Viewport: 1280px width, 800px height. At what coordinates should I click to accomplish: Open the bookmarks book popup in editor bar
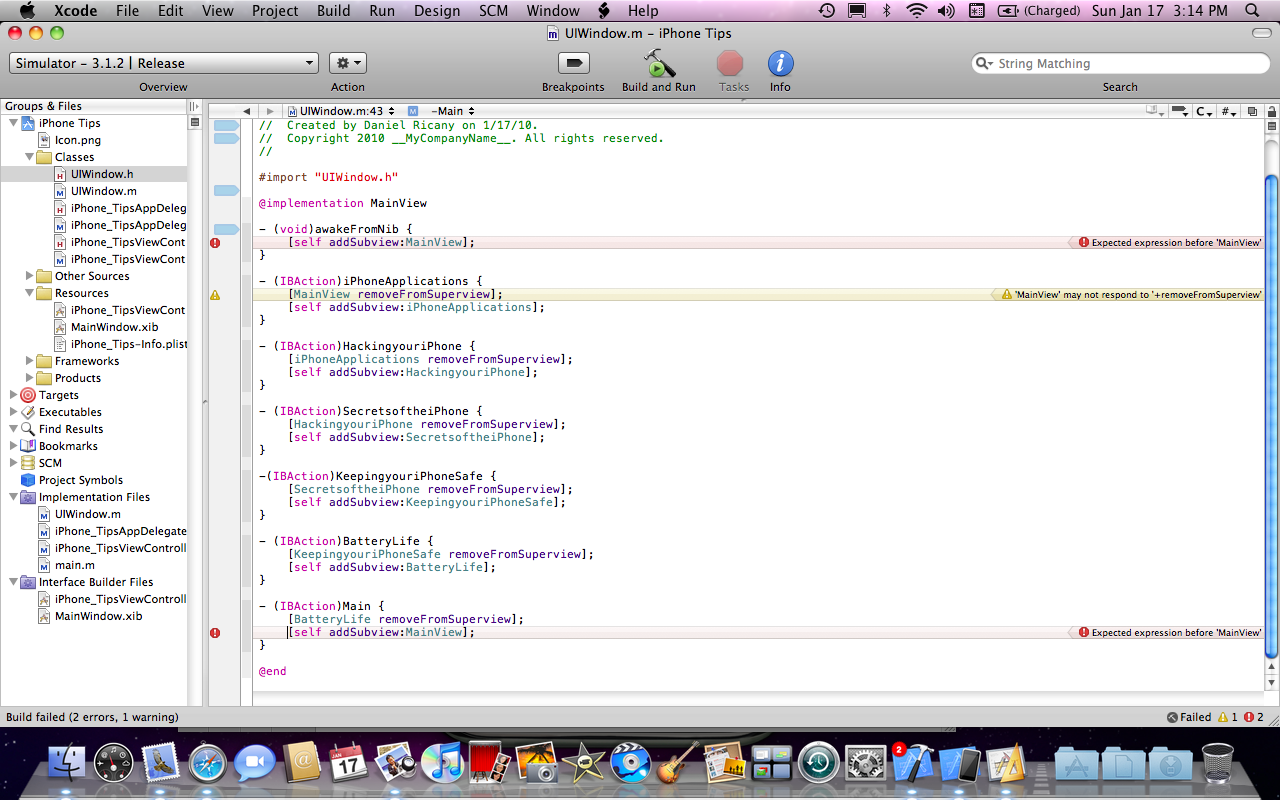pyautogui.click(x=1154, y=111)
